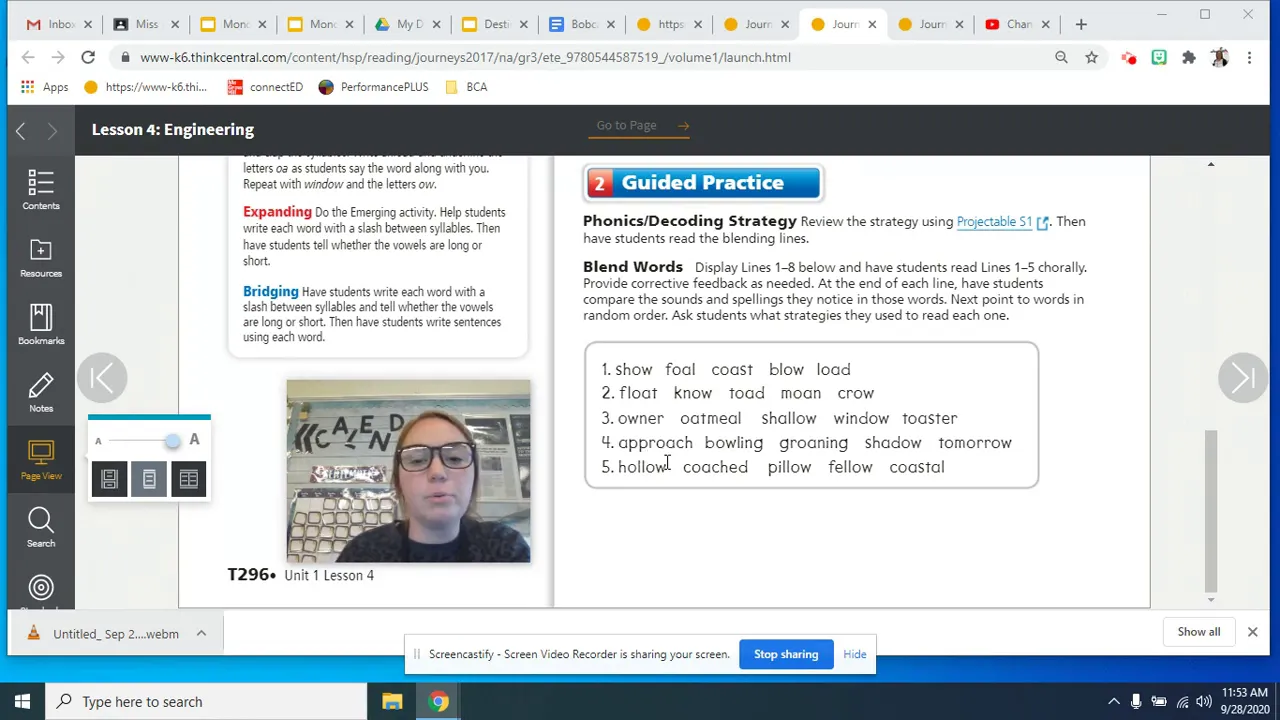Go to next page with right arrow
This screenshot has height=720, width=1280.
pyautogui.click(x=1243, y=378)
